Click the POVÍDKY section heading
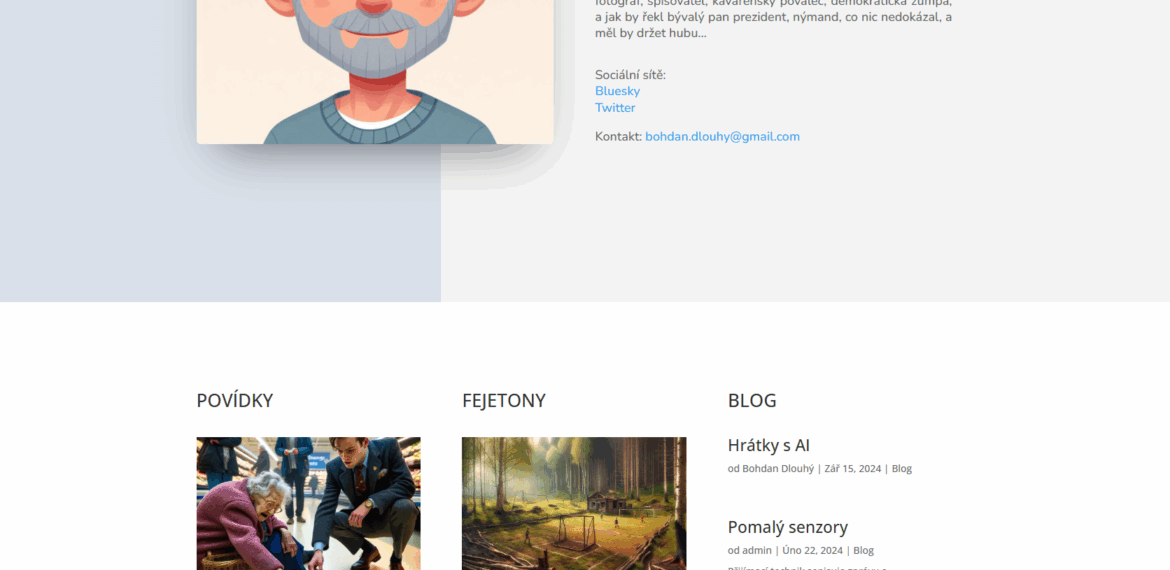Viewport: 1170px width, 570px height. (234, 401)
